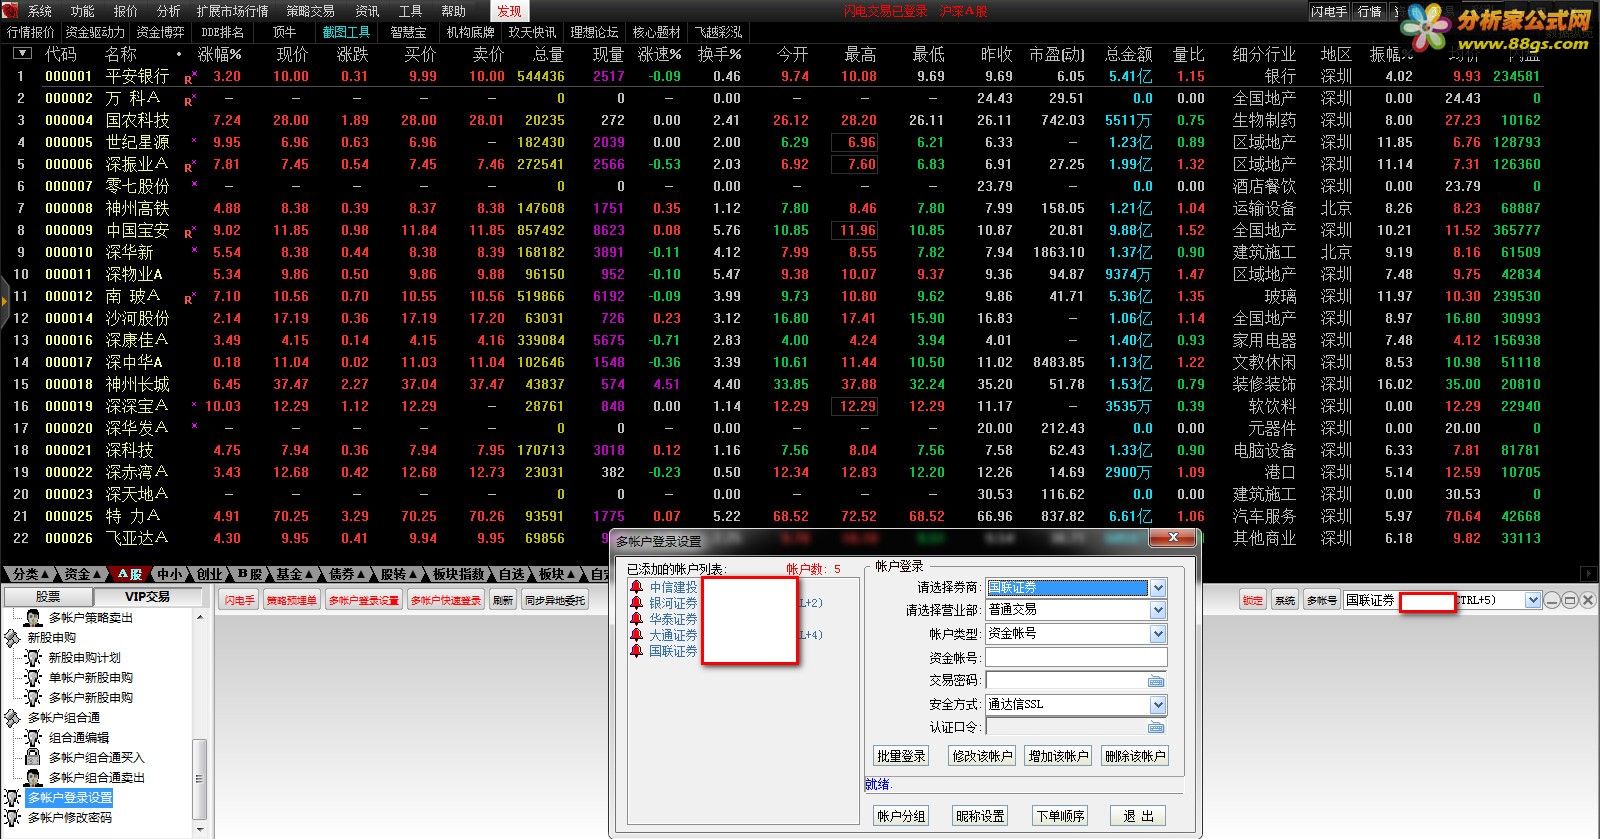Click the lightbulb icon for 单帐户新股申购
The height and width of the screenshot is (839, 1600).
(x=34, y=677)
